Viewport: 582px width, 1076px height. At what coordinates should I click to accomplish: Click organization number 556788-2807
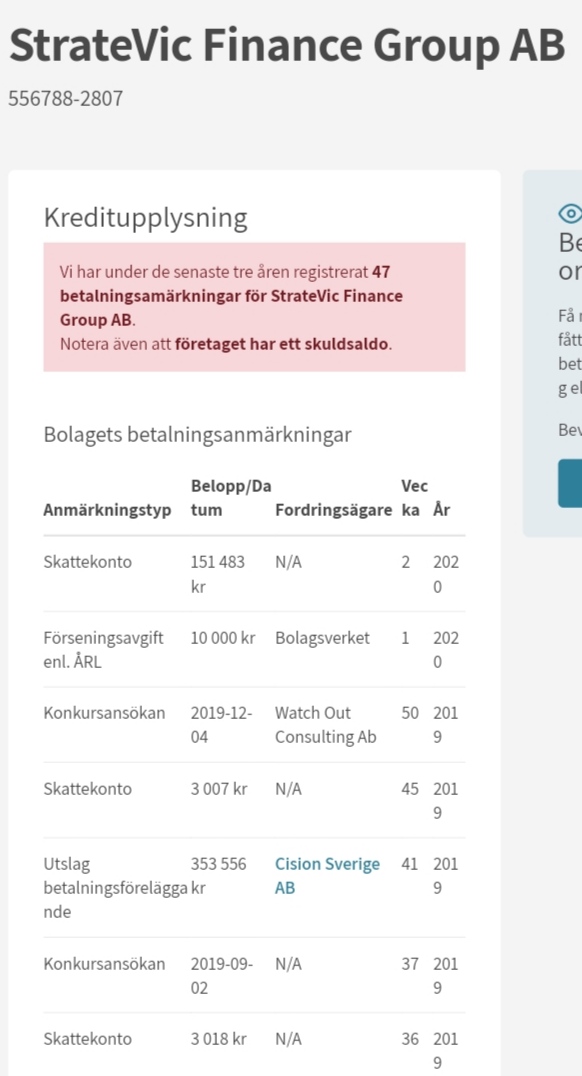(66, 98)
